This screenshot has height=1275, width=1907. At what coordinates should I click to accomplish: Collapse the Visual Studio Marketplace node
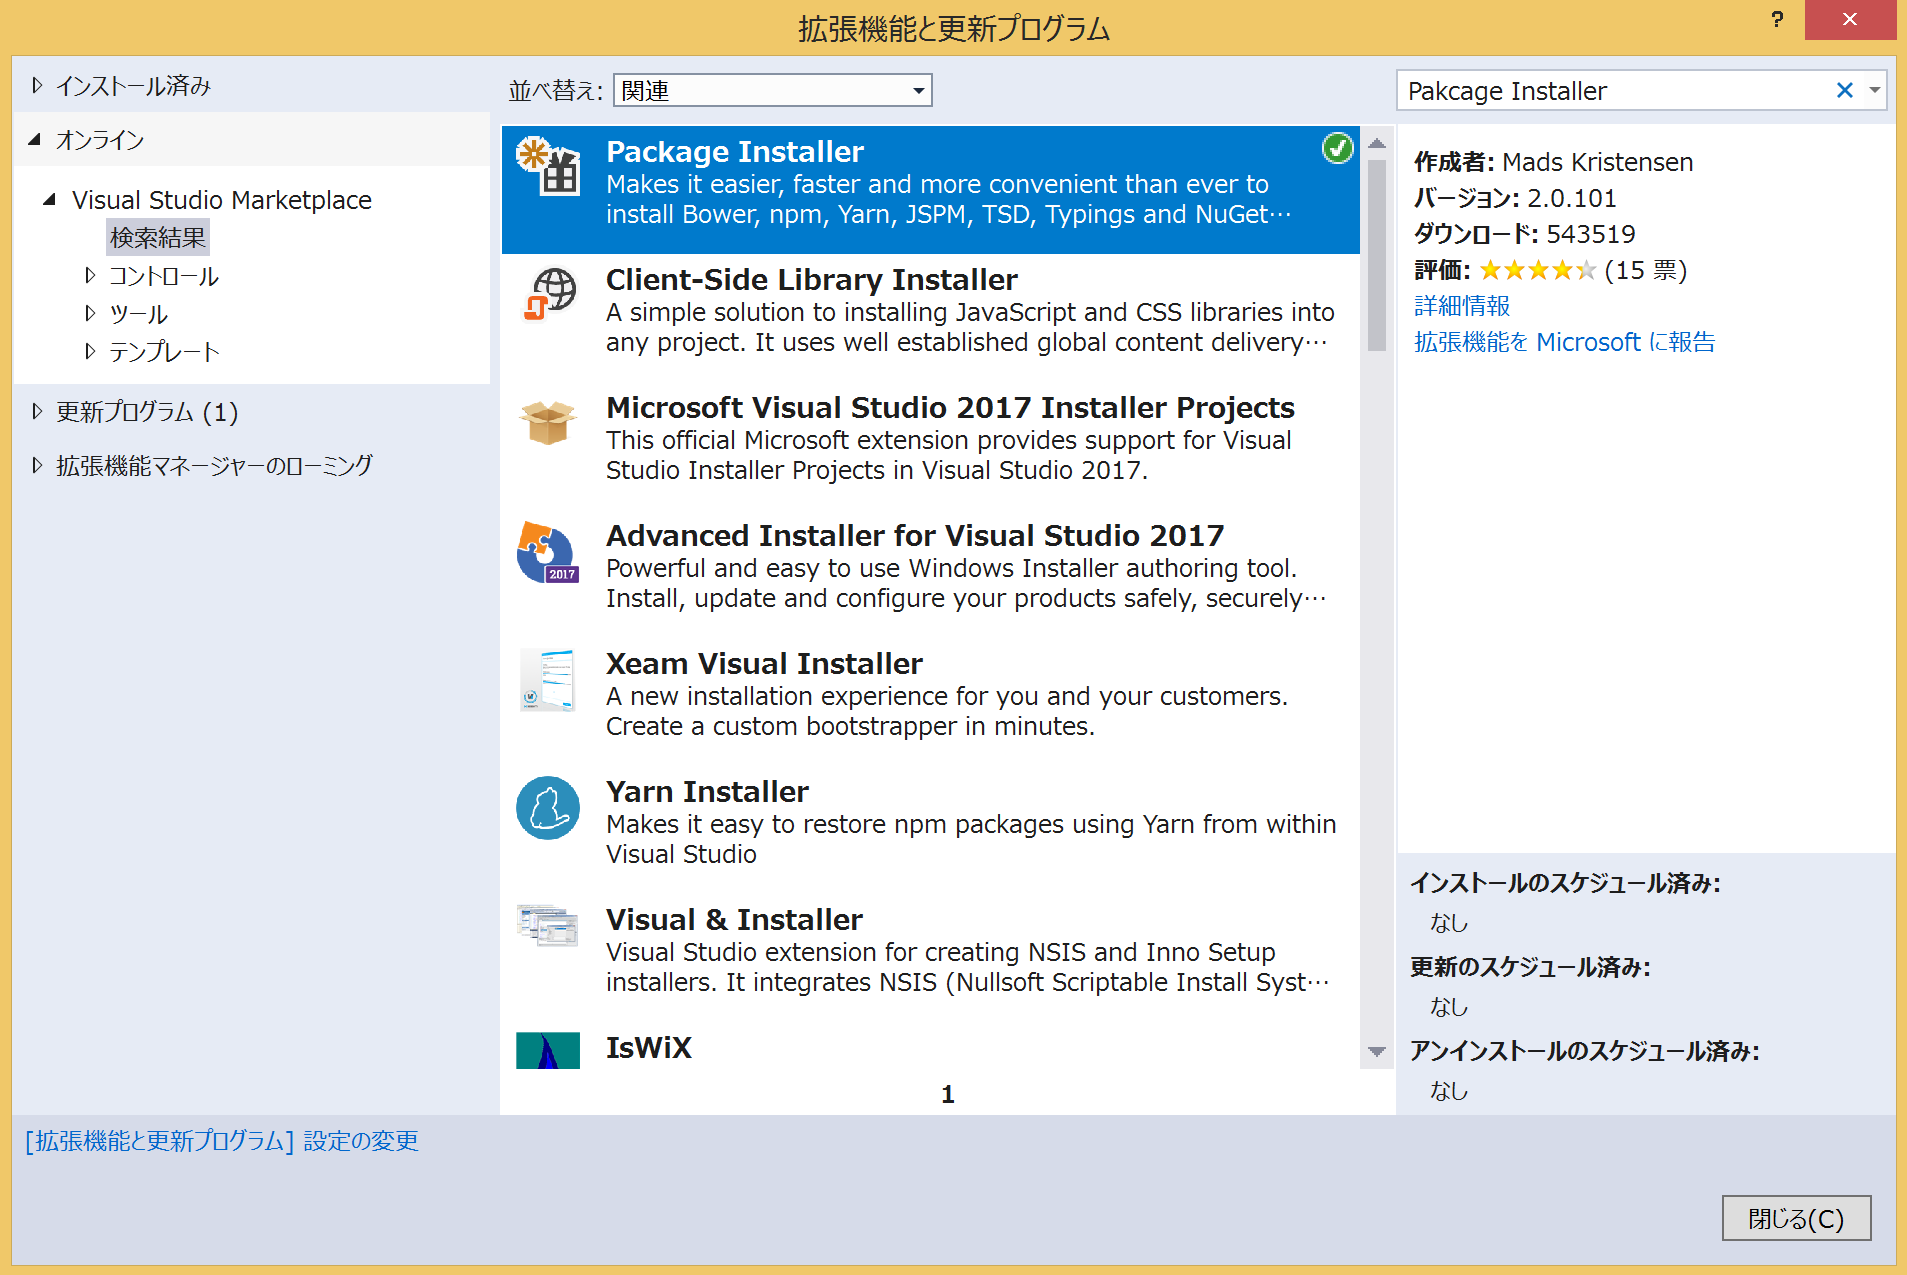coord(50,199)
